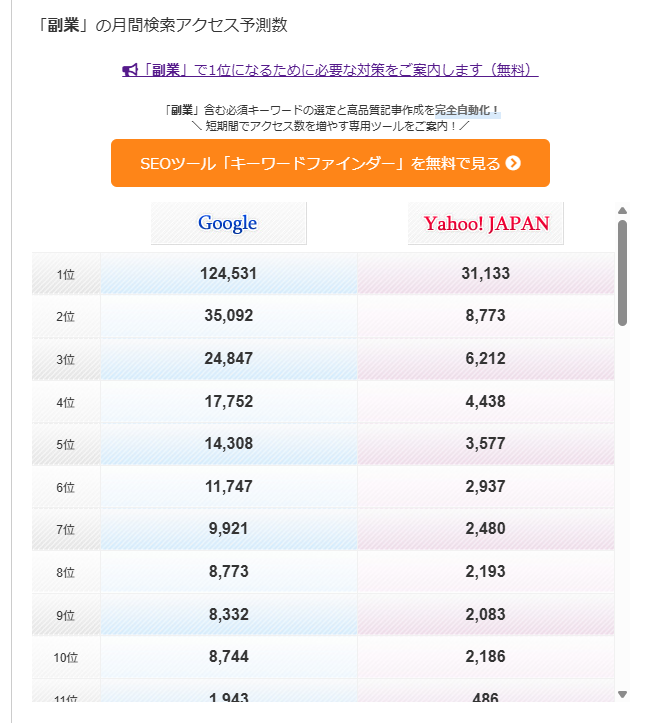Click Yahoo 9位 value 2,083

486,615
